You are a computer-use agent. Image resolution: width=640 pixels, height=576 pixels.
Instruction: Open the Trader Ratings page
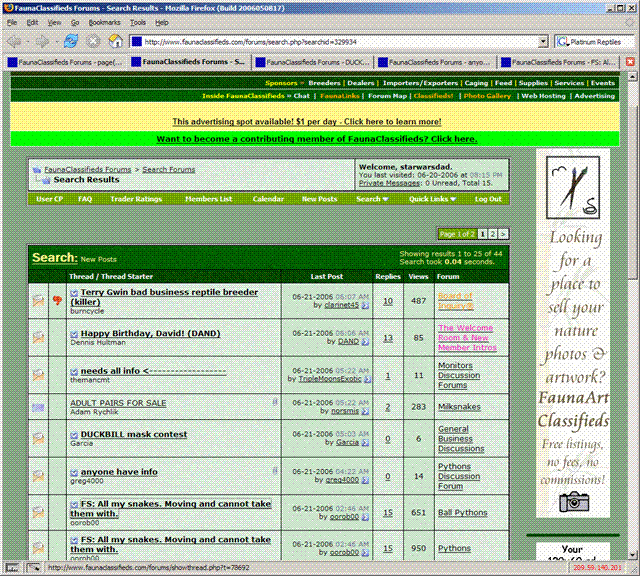(136, 199)
